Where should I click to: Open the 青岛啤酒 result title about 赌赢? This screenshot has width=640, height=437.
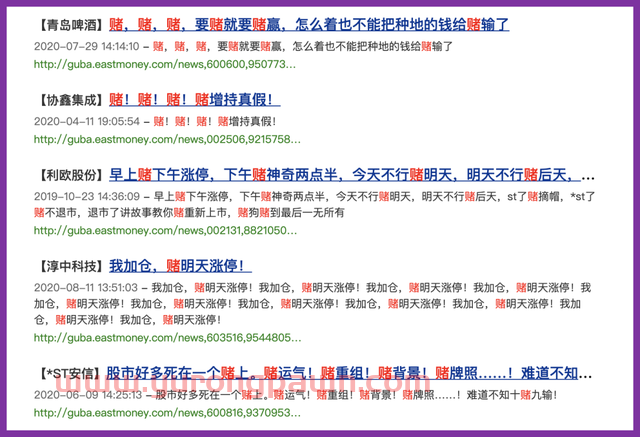click(x=309, y=25)
